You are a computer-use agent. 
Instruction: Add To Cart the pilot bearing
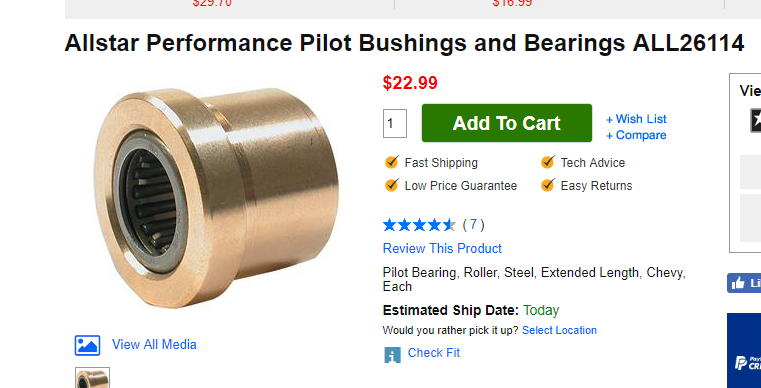point(507,123)
